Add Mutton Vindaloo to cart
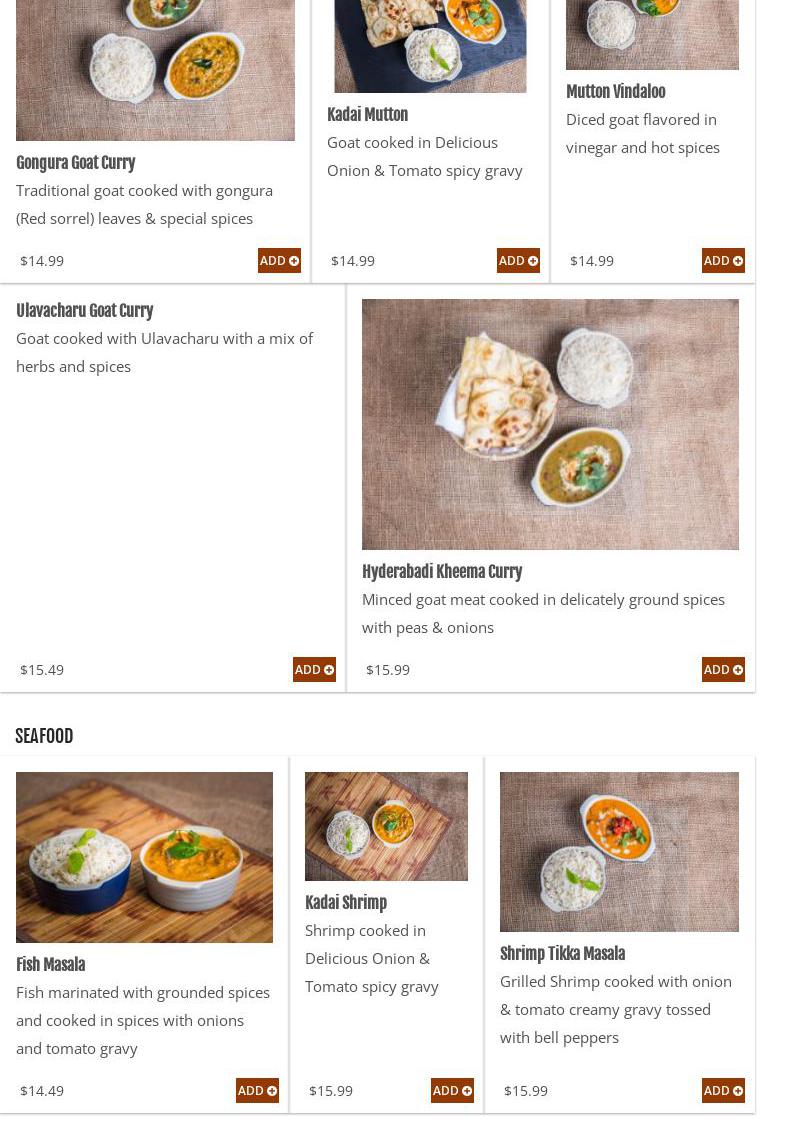 723,261
